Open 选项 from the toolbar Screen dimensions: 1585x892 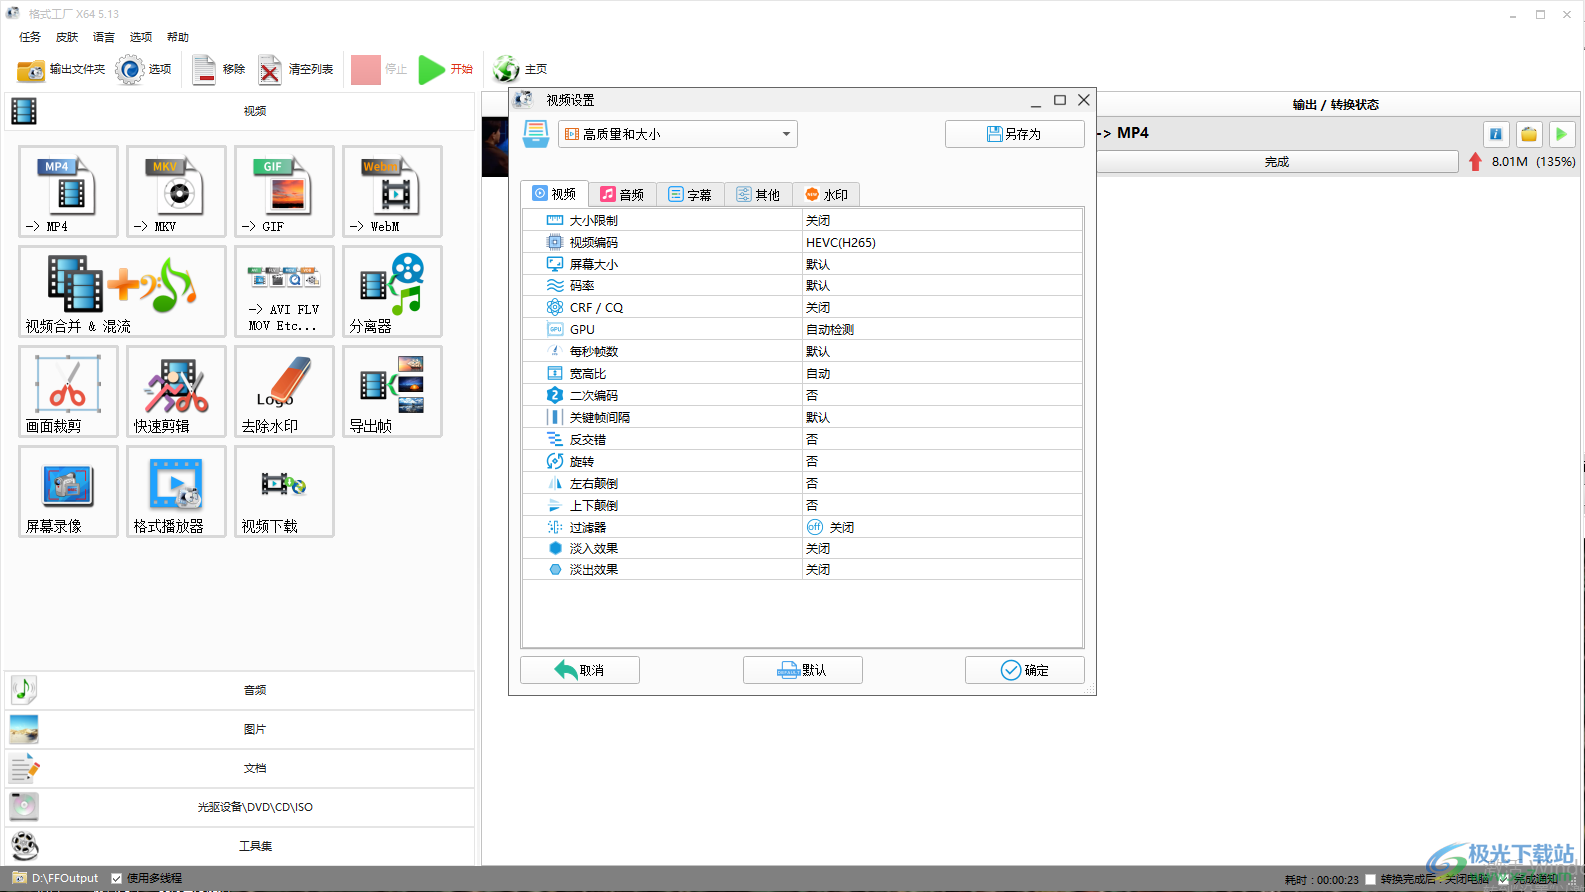143,69
